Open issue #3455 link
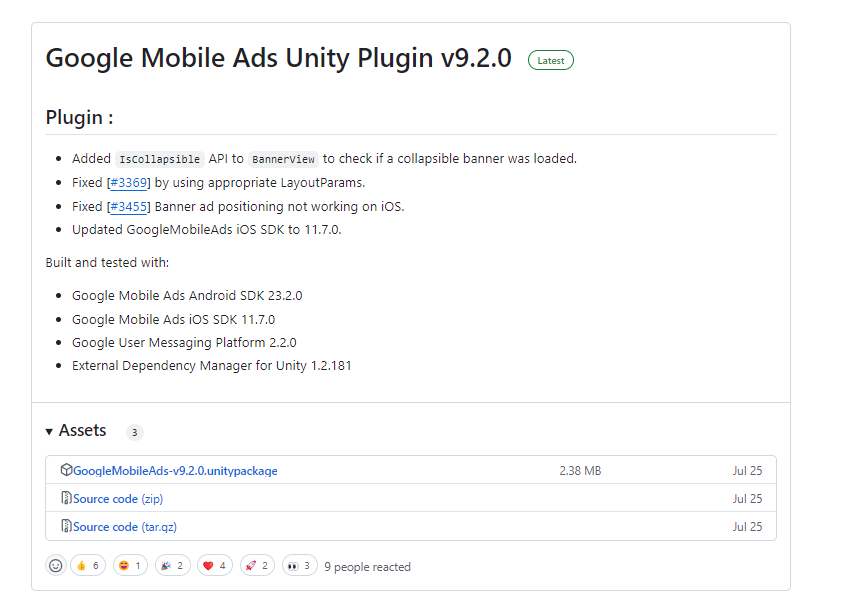Viewport: 847px width, 597px height. click(129, 206)
